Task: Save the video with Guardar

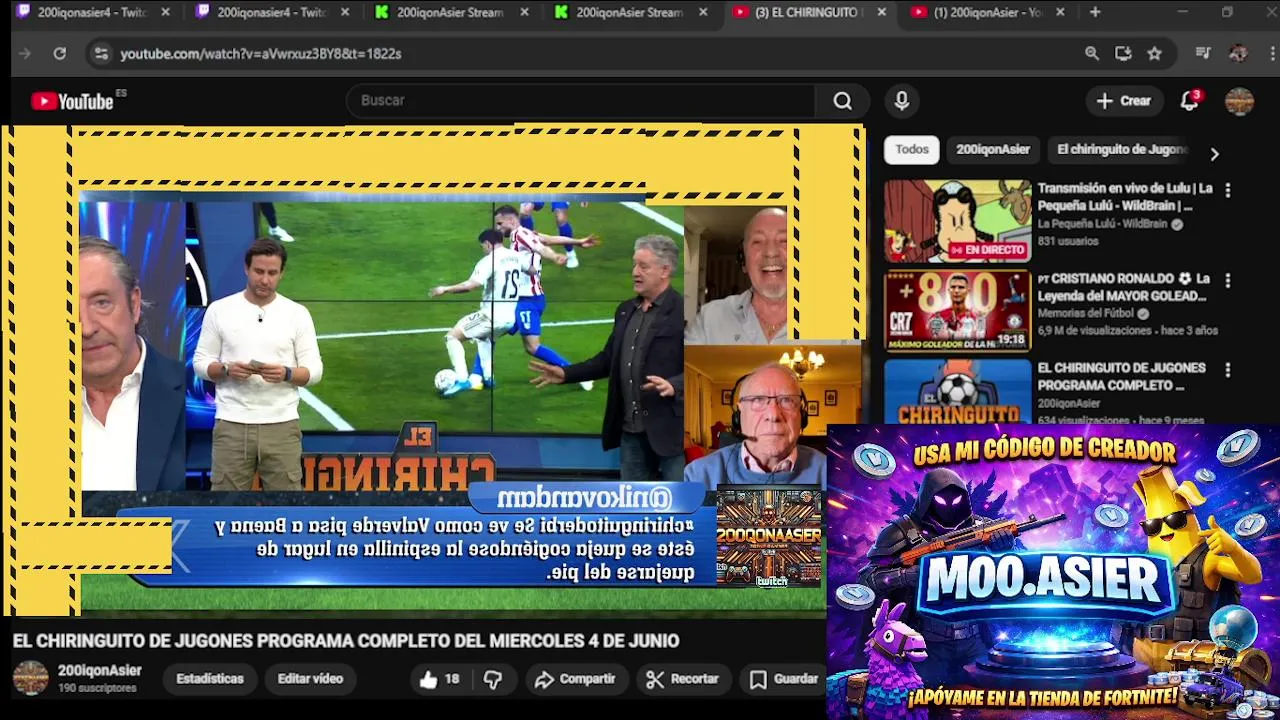Action: pyautogui.click(x=785, y=679)
